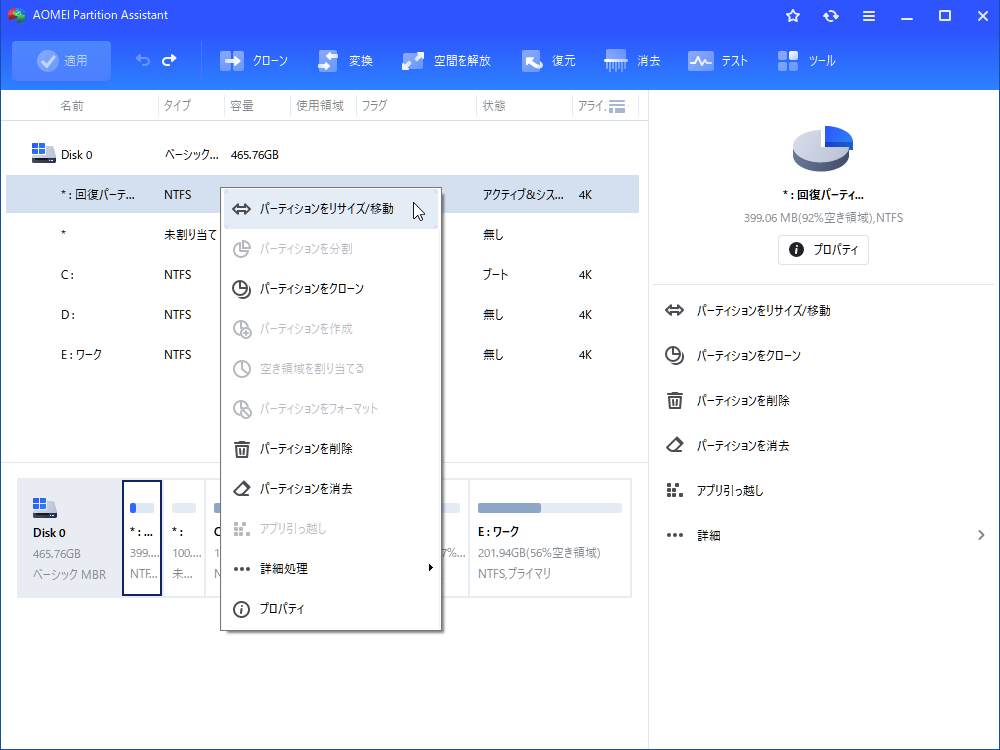Choose パーティションをクローン in context menu
The height and width of the screenshot is (750, 1000).
pos(330,289)
